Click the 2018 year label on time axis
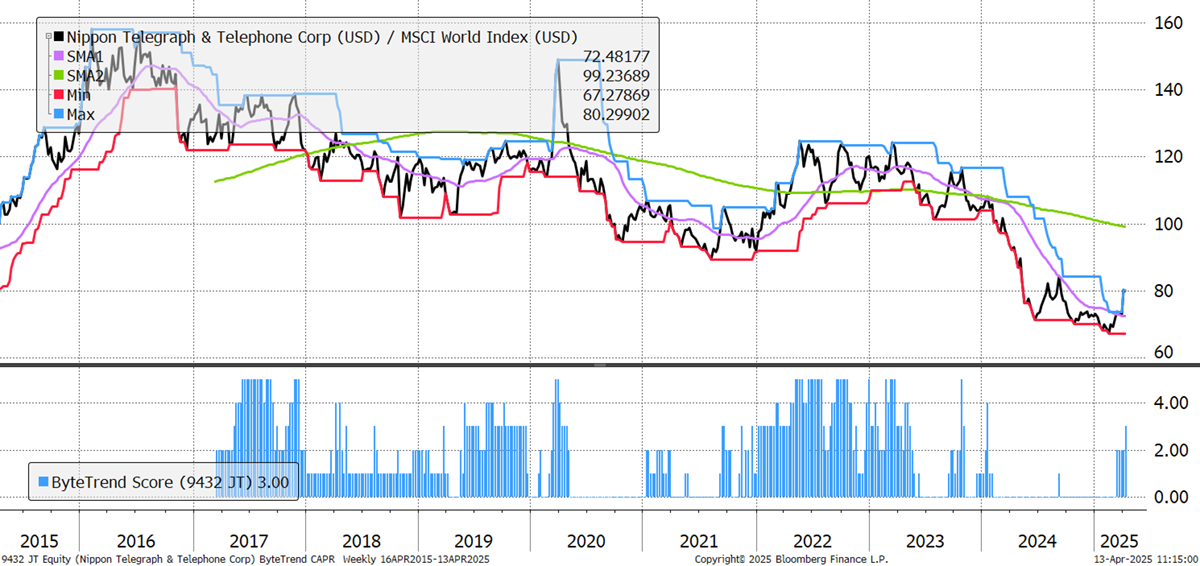The width and height of the screenshot is (1200, 566). point(360,540)
